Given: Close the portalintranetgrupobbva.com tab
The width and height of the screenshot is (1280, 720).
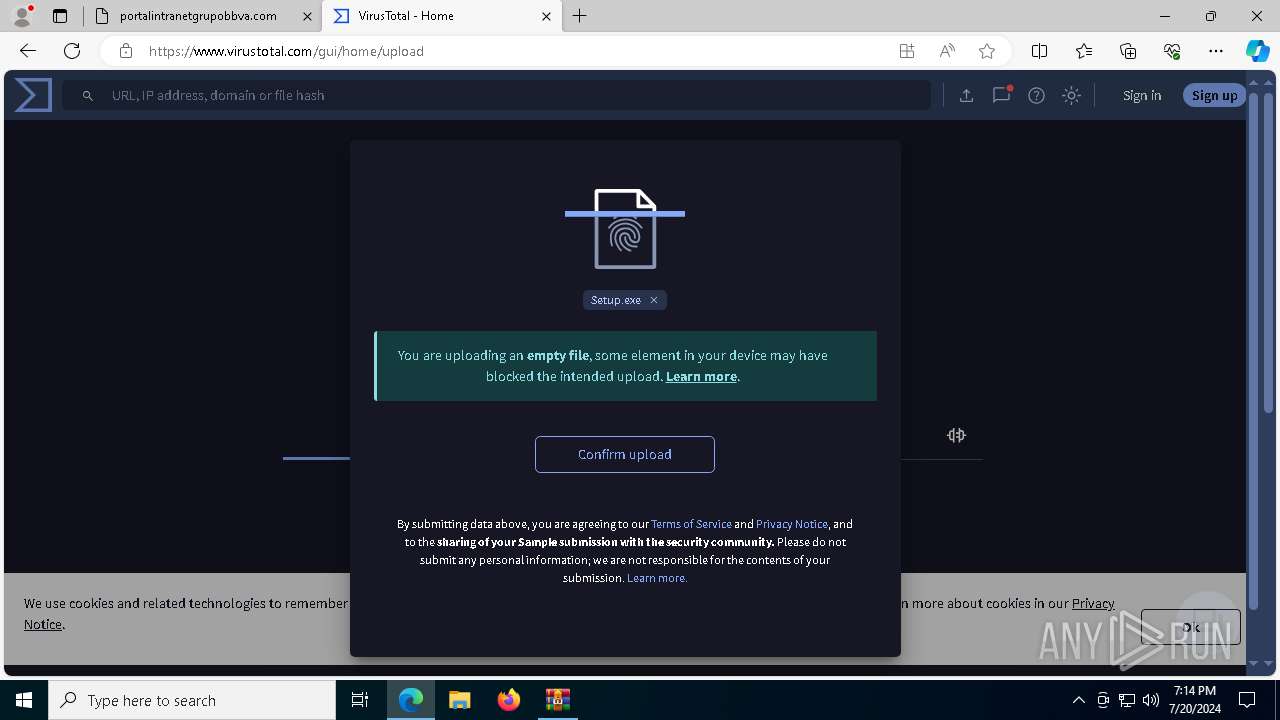Looking at the screenshot, I should click(307, 16).
